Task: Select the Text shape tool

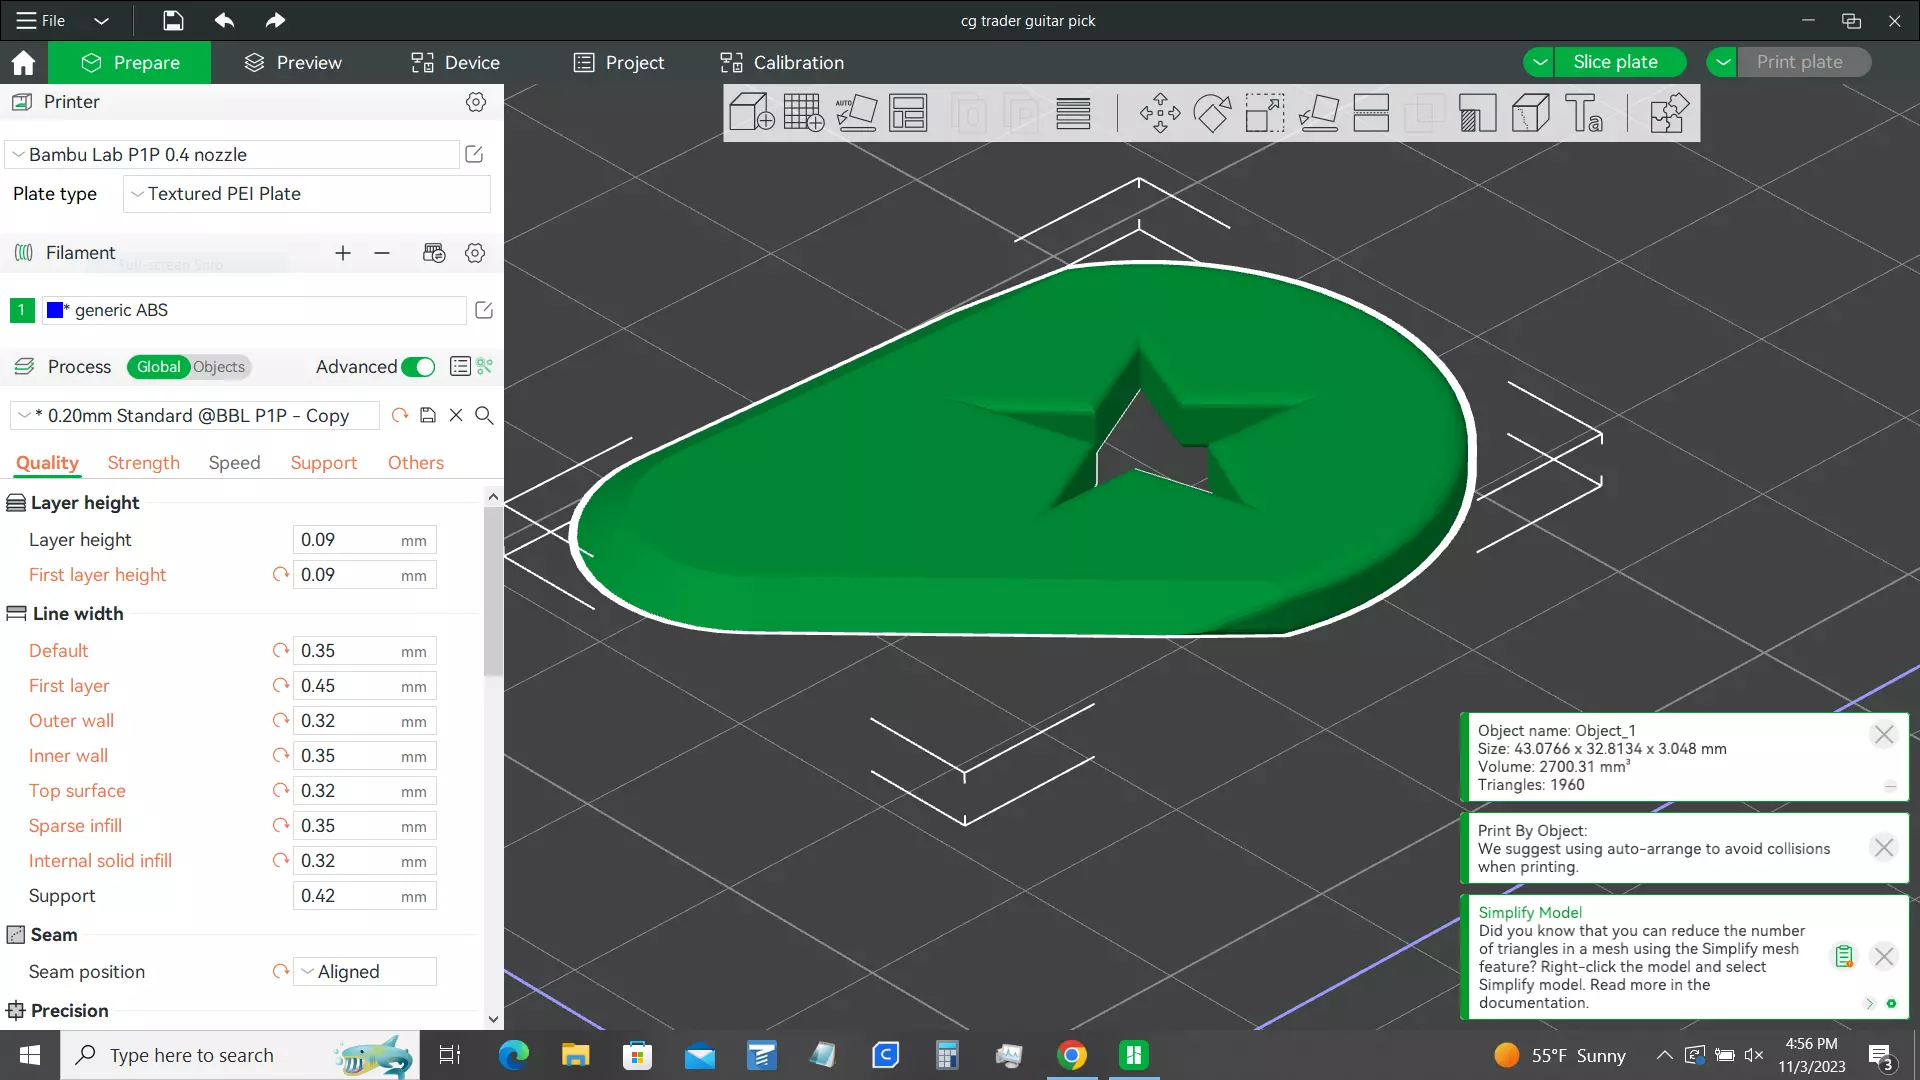Action: [x=1583, y=113]
